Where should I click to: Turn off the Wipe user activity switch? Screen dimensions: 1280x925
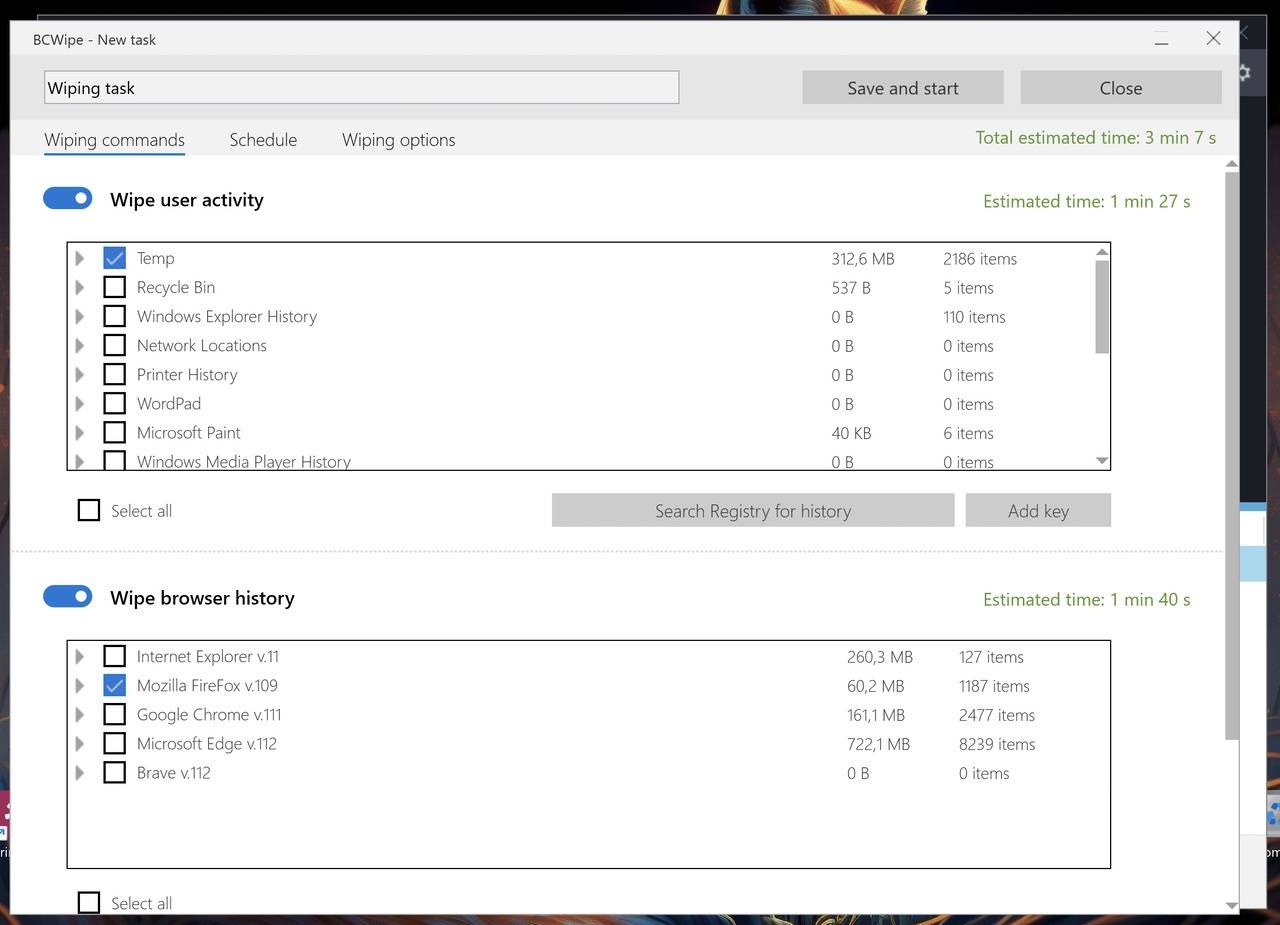pos(68,199)
